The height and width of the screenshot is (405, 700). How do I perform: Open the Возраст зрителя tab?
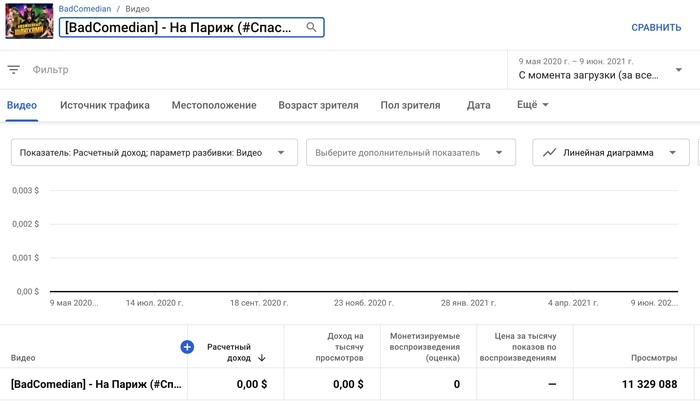pos(318,105)
